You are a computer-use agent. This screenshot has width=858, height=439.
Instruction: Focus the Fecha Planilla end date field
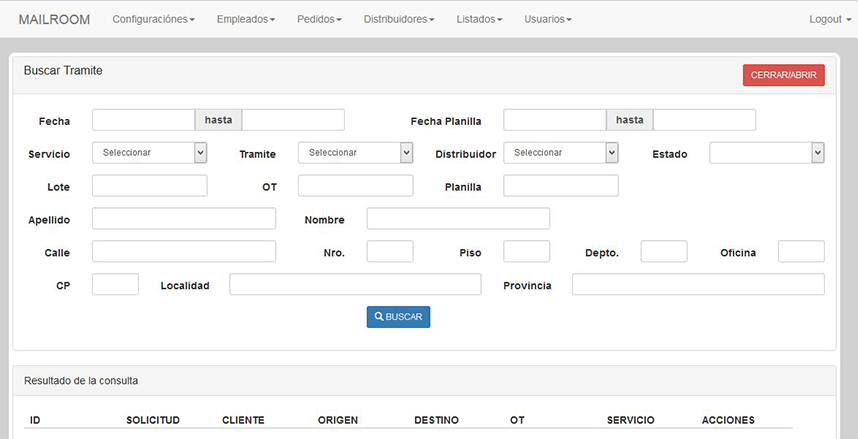(x=704, y=120)
